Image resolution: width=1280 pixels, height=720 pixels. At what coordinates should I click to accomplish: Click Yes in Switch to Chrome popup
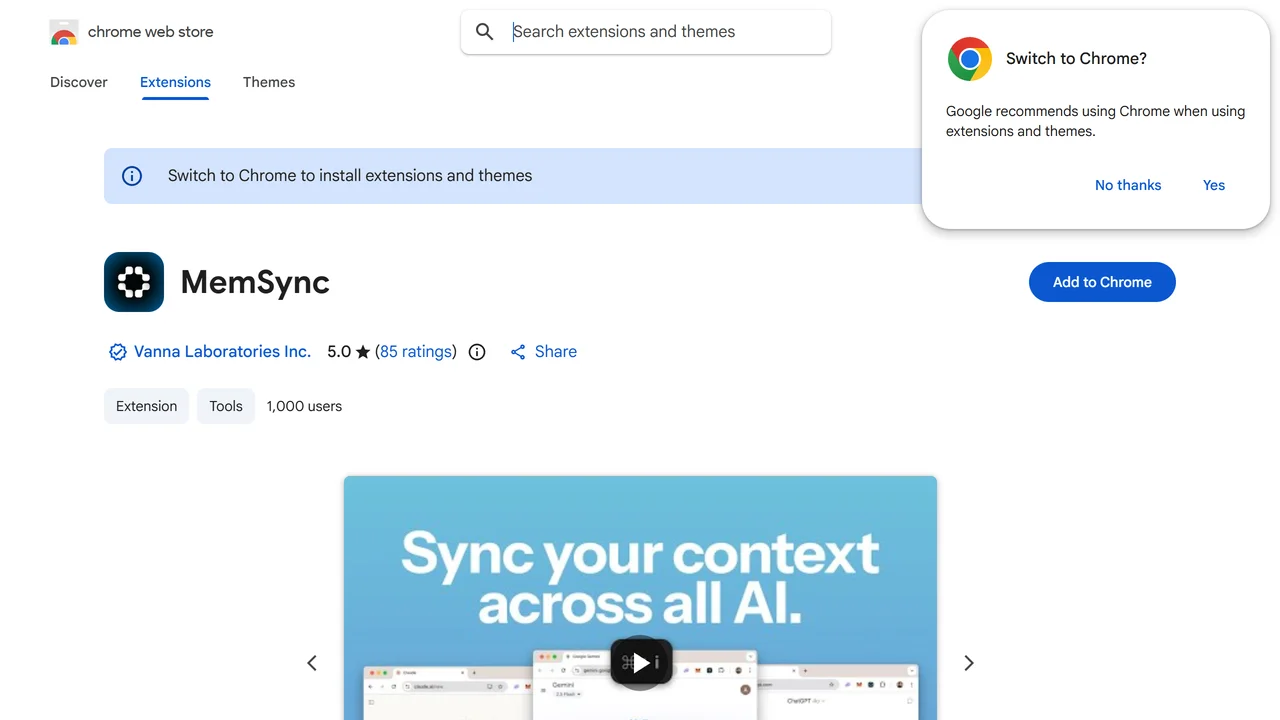pyautogui.click(x=1214, y=185)
